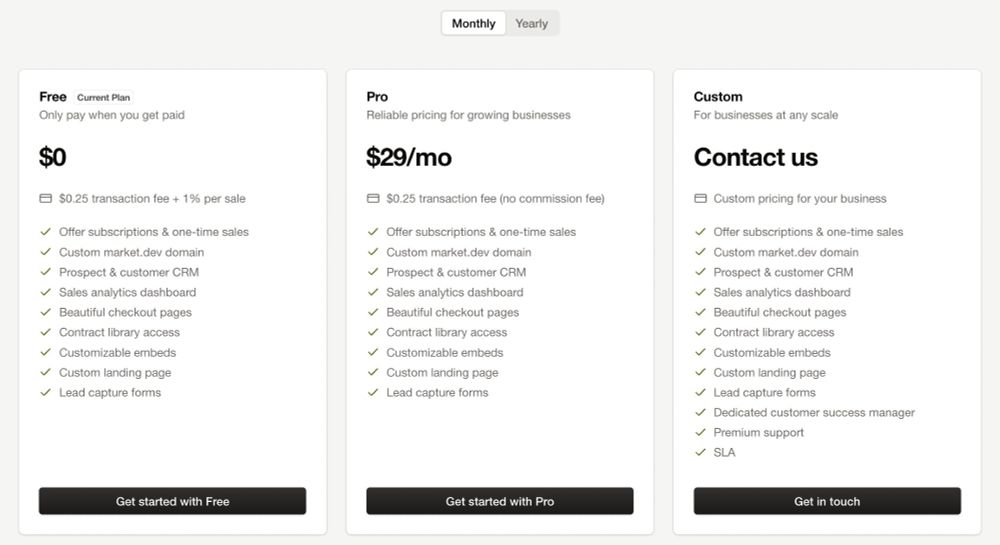Click the Free plan Contract library access checkmark
Screen dimensions: 1000x545
(x=45, y=332)
